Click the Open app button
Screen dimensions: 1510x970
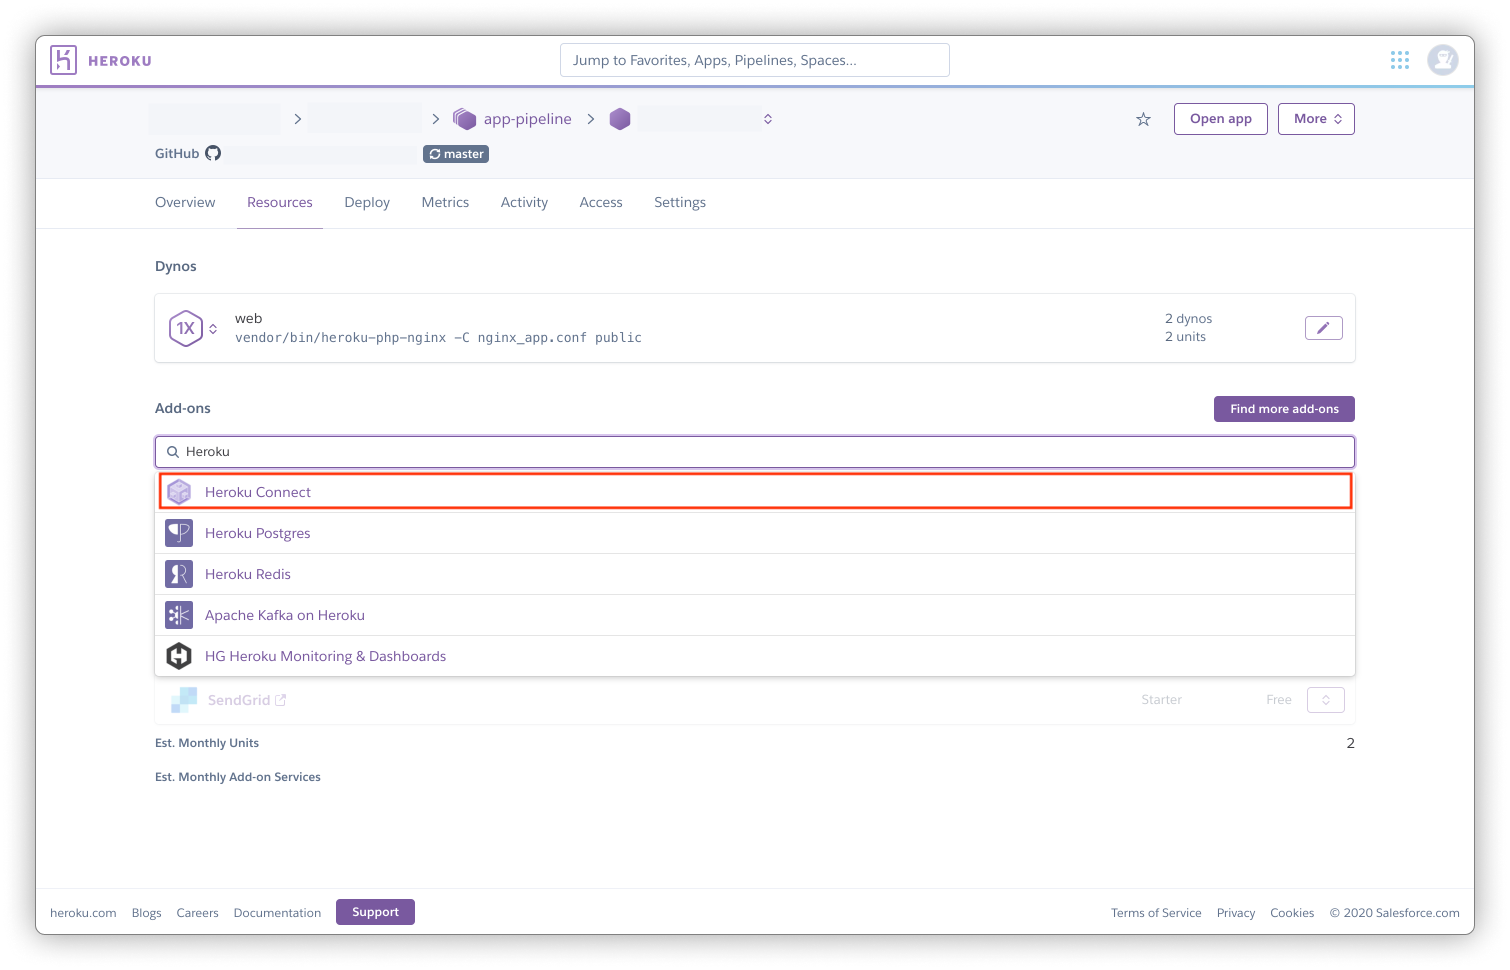point(1221,119)
